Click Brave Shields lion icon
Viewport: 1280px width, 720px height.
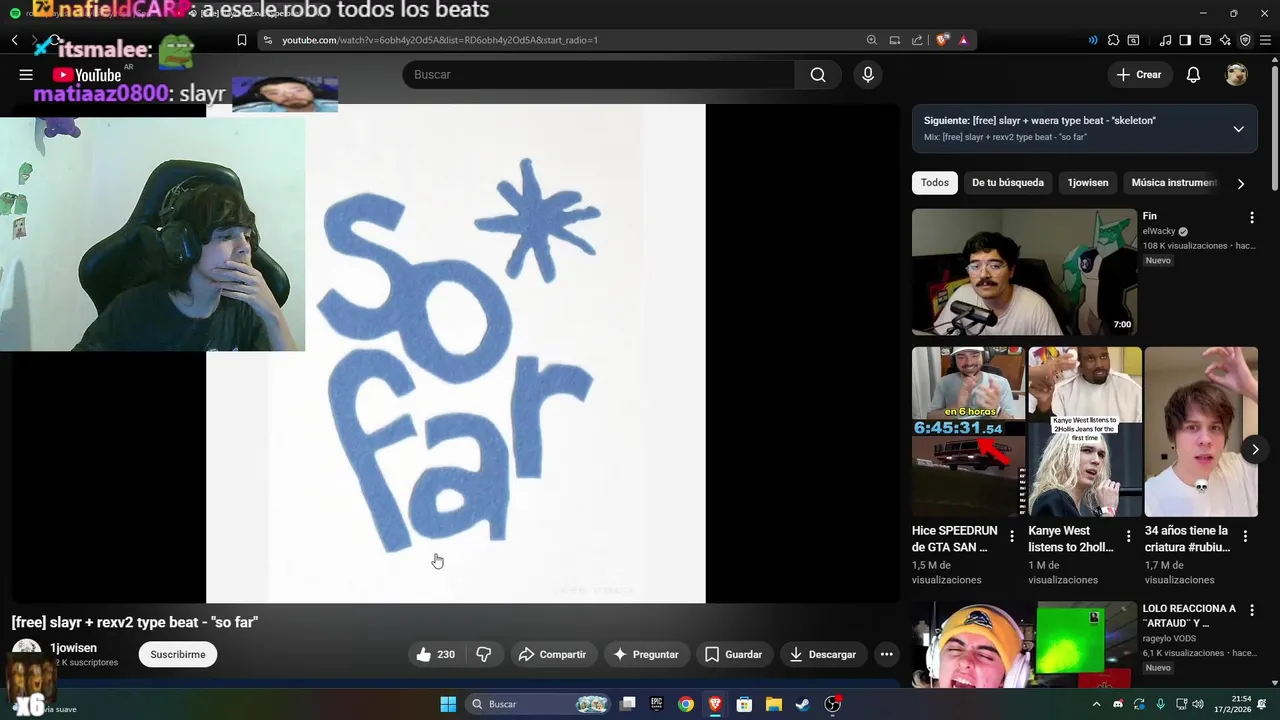[x=942, y=40]
